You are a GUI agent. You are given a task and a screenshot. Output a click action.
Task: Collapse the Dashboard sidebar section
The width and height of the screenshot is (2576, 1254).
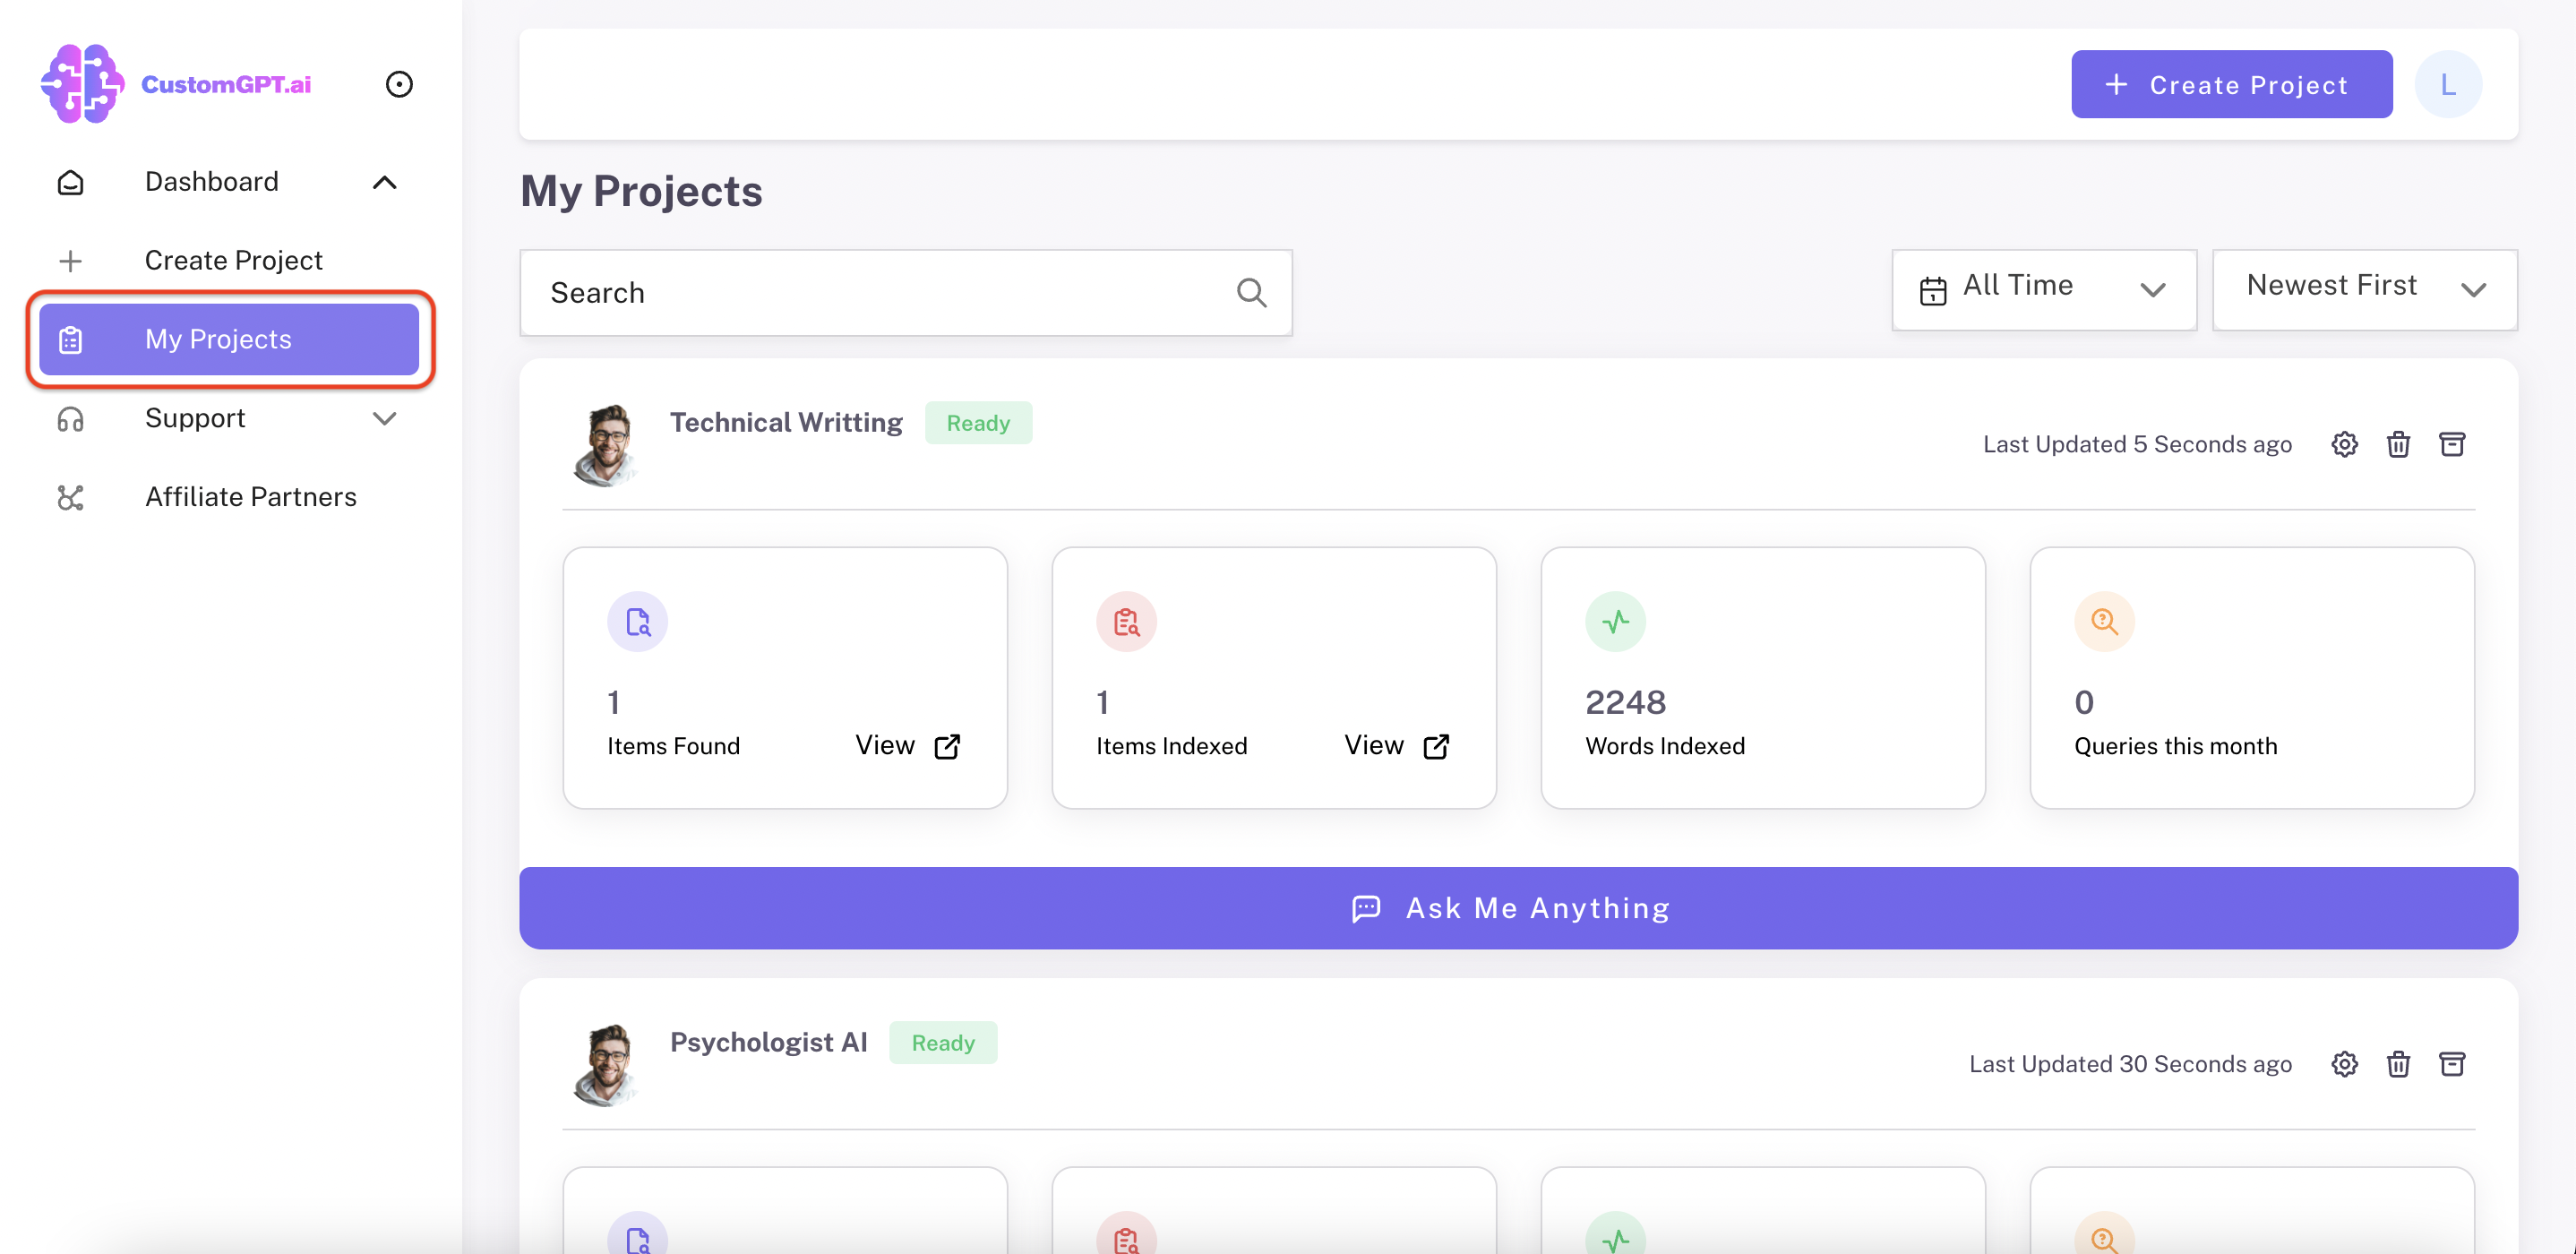[385, 182]
